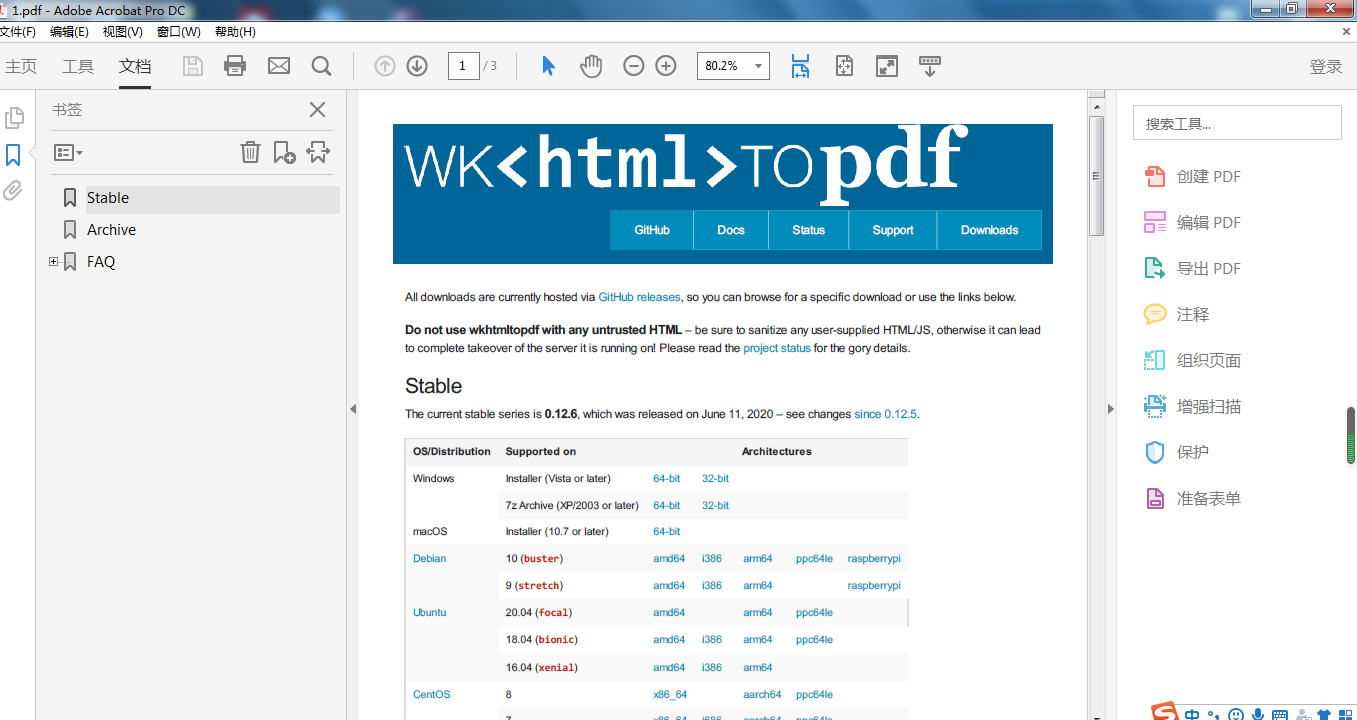
Task: Open the 编辑 PDF tool
Action: 1192,223
